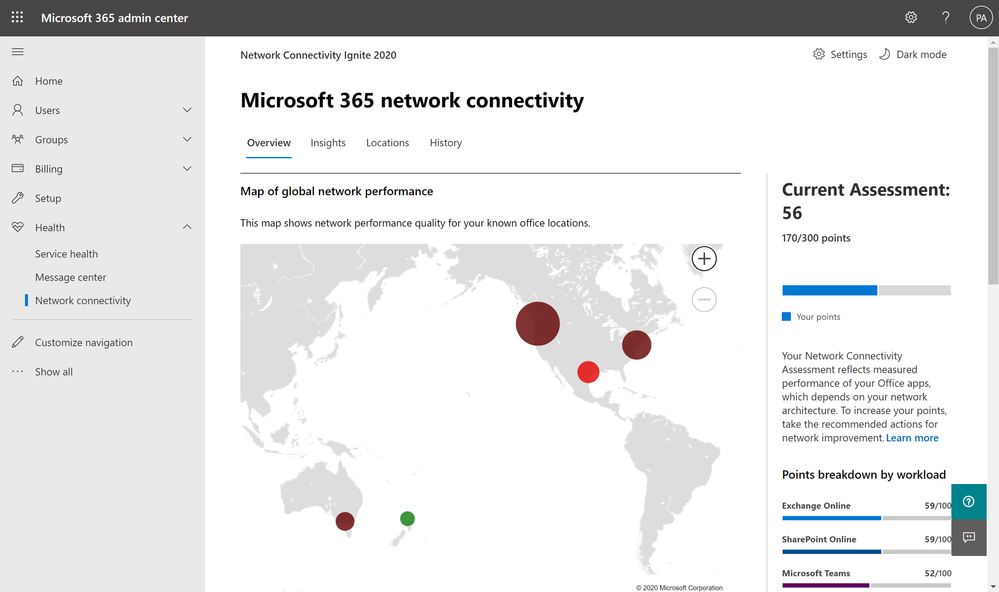The image size is (999, 592).
Task: Click the Setup wrench icon
Action: point(18,198)
